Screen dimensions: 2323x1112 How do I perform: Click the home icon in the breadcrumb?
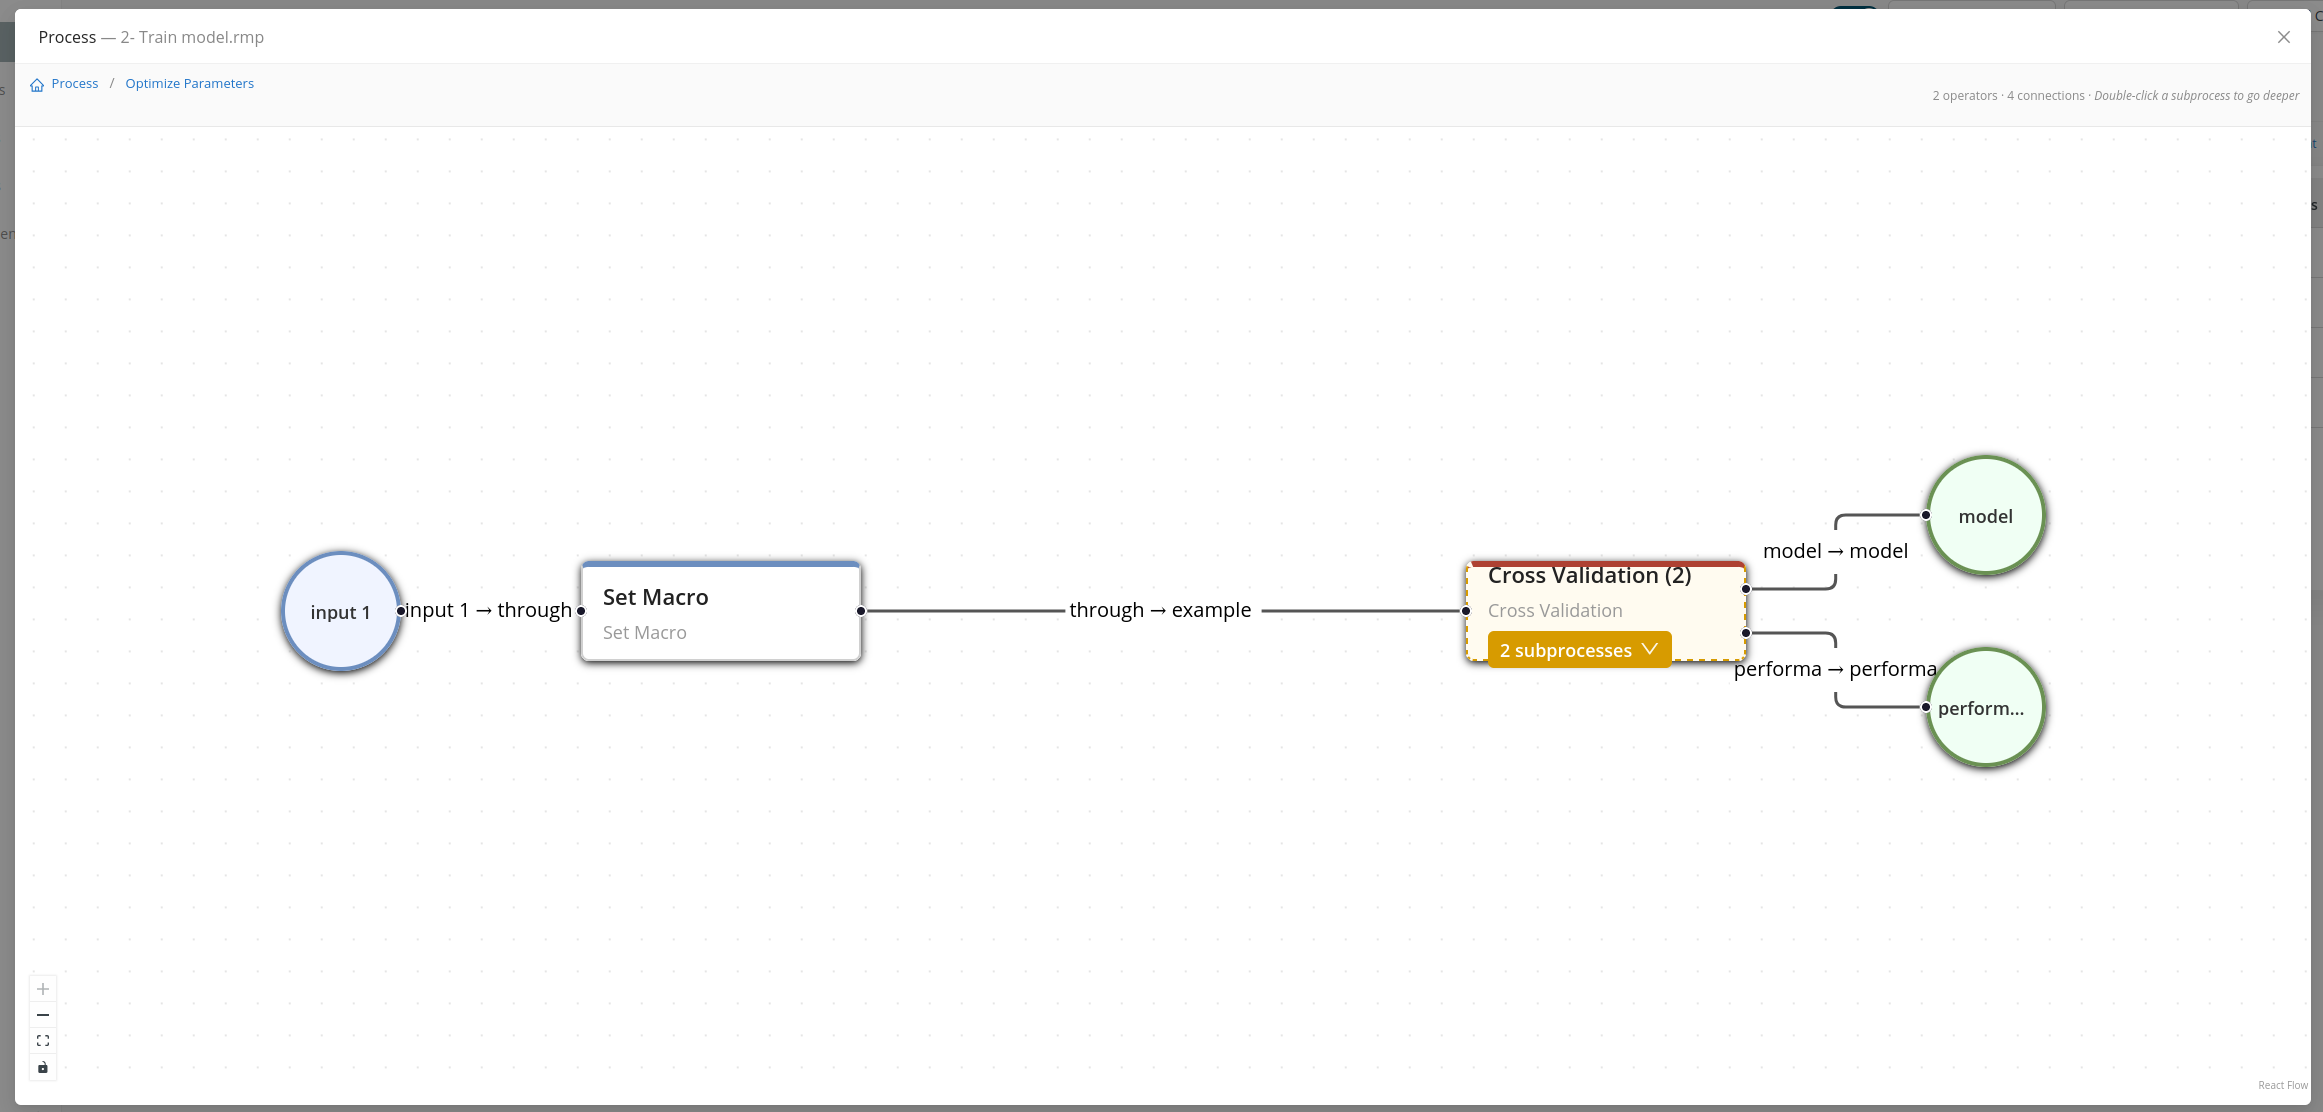pos(36,84)
